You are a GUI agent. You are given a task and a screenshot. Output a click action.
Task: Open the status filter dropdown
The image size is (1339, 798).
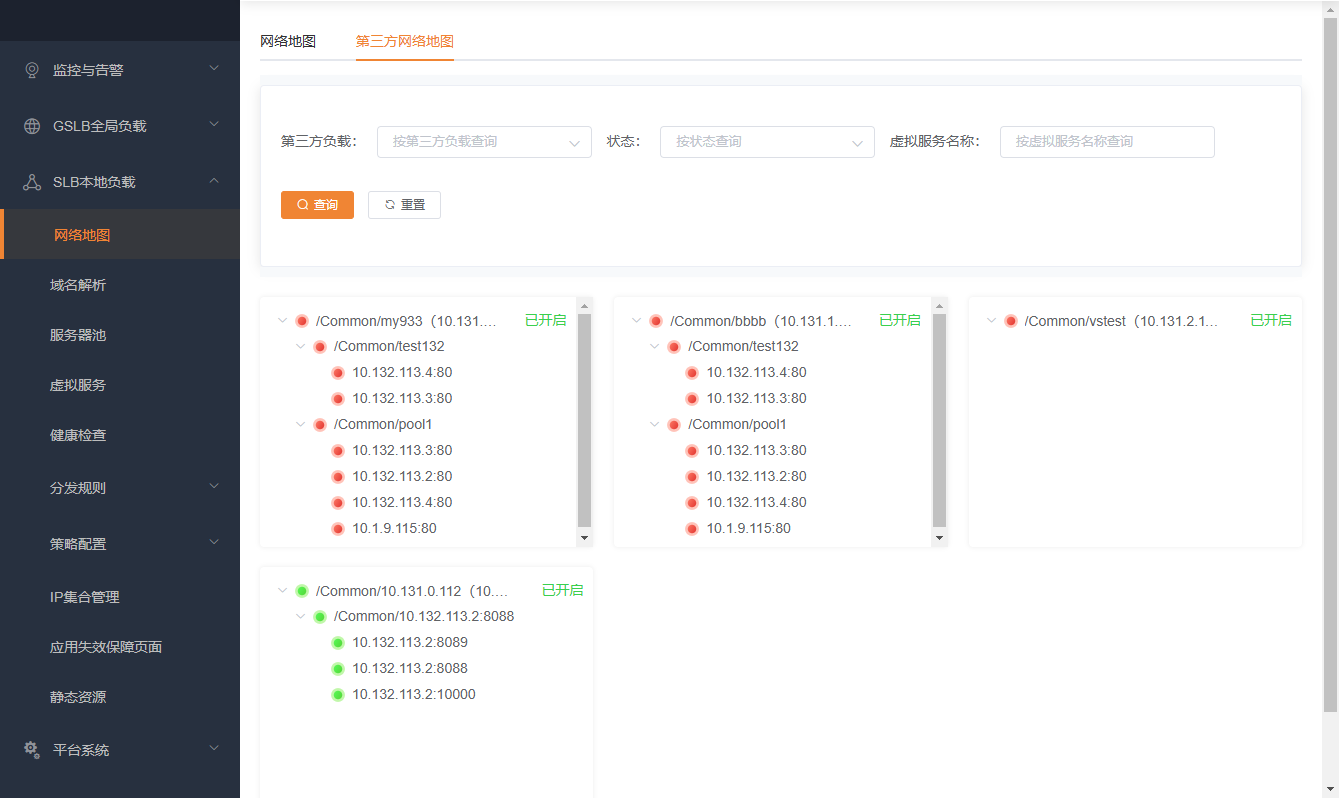[767, 142]
